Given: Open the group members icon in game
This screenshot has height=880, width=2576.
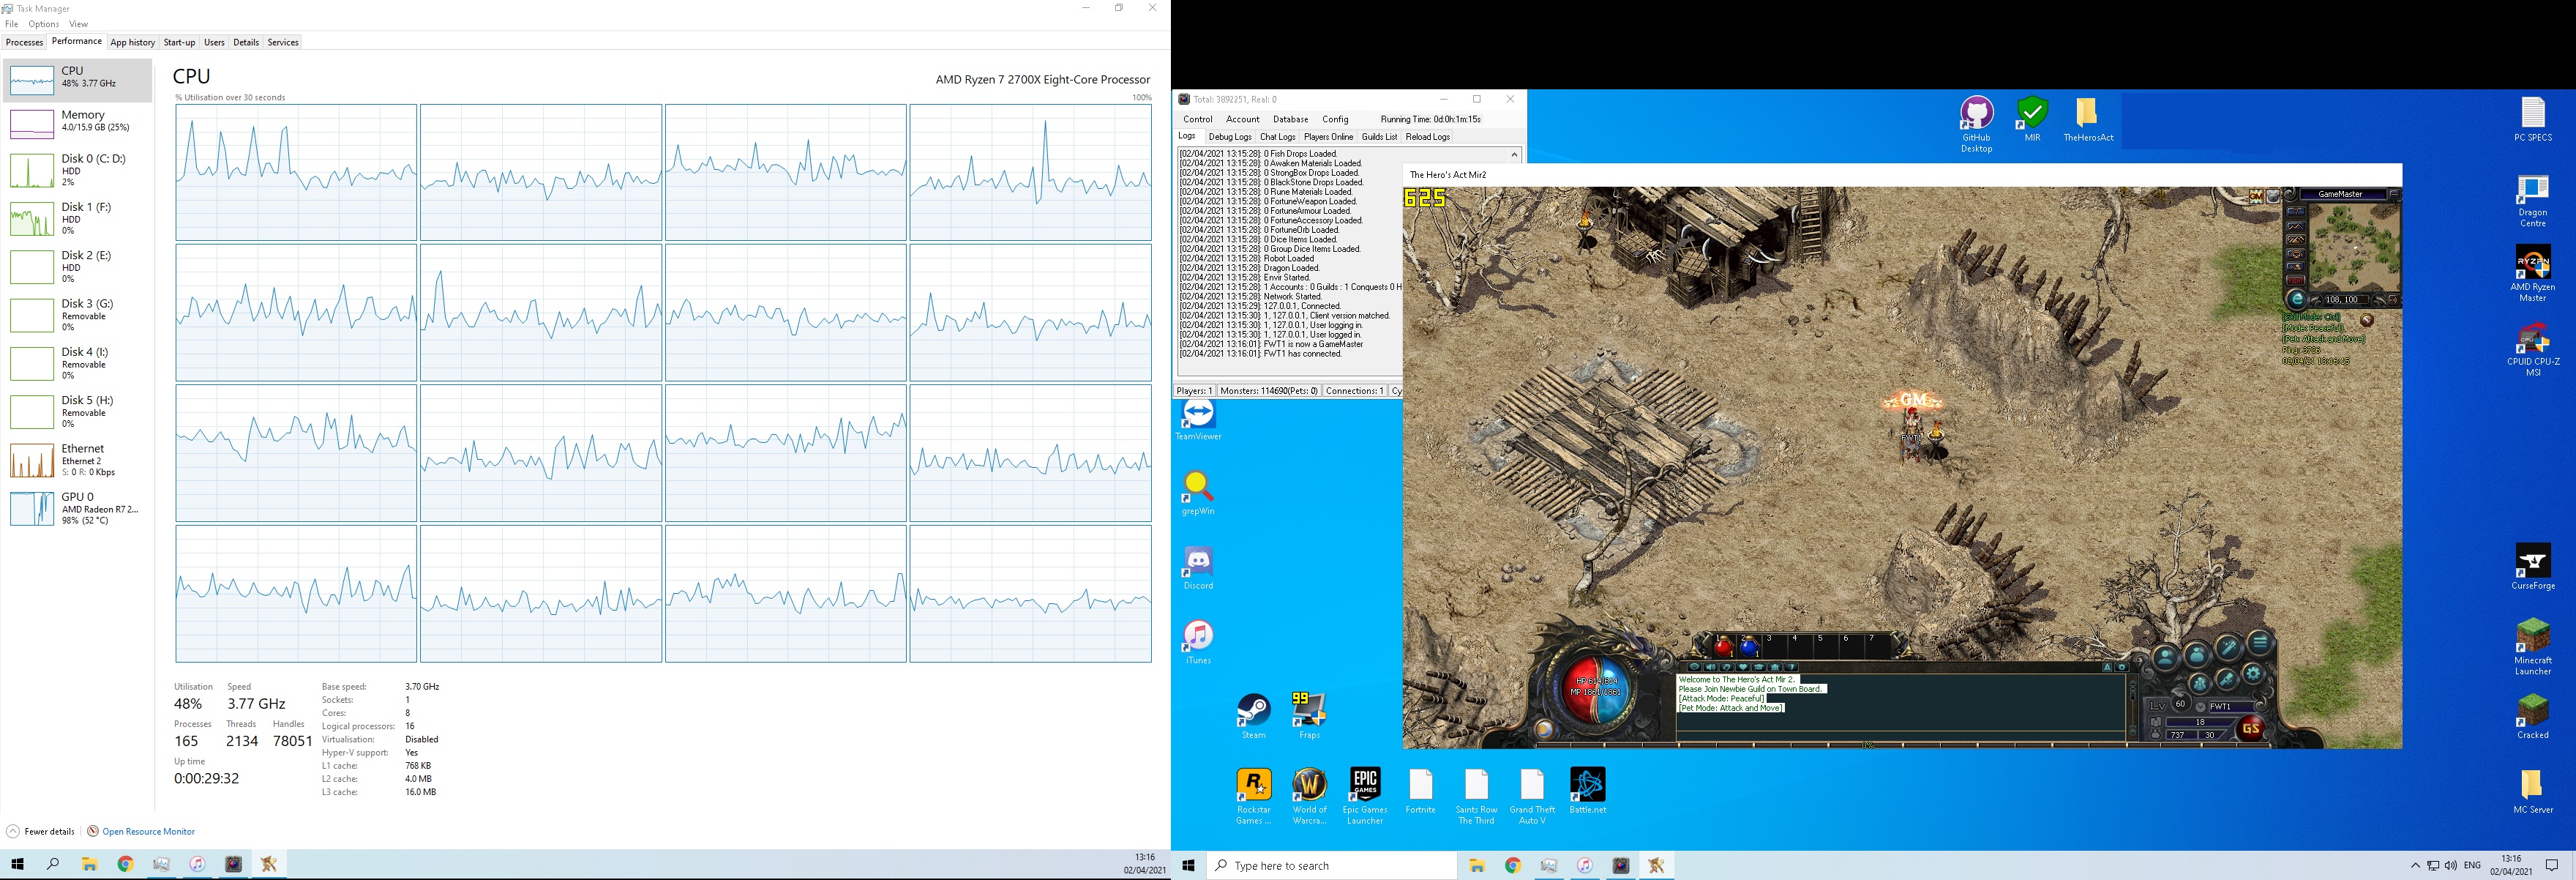Looking at the screenshot, I should click(2200, 684).
